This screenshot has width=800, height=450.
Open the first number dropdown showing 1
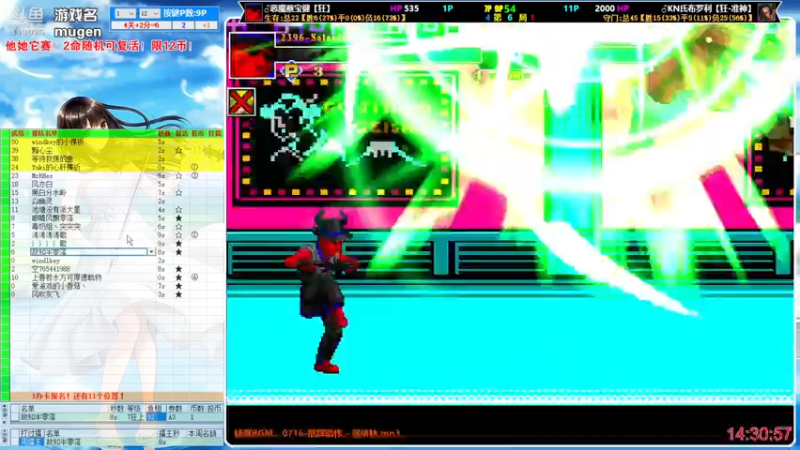tap(125, 13)
